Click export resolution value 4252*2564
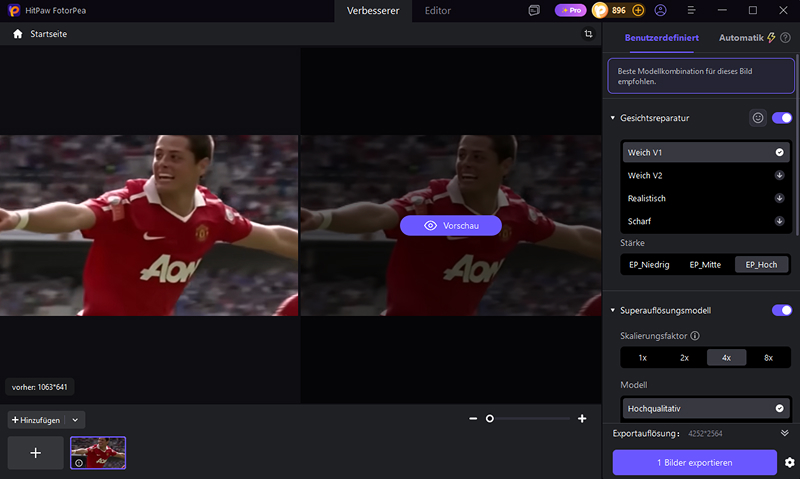This screenshot has height=479, width=800. click(x=705, y=434)
